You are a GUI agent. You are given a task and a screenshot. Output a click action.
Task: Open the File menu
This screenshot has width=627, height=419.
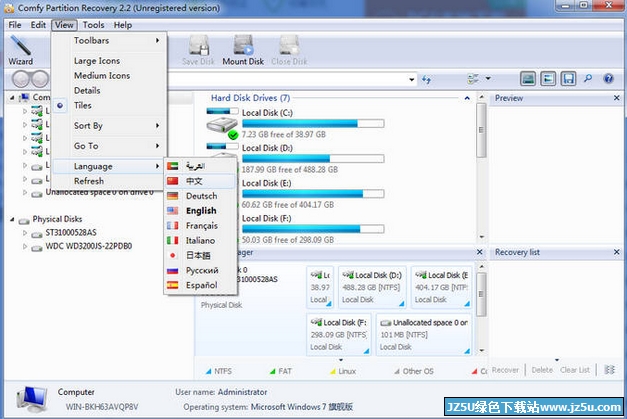[x=15, y=25]
